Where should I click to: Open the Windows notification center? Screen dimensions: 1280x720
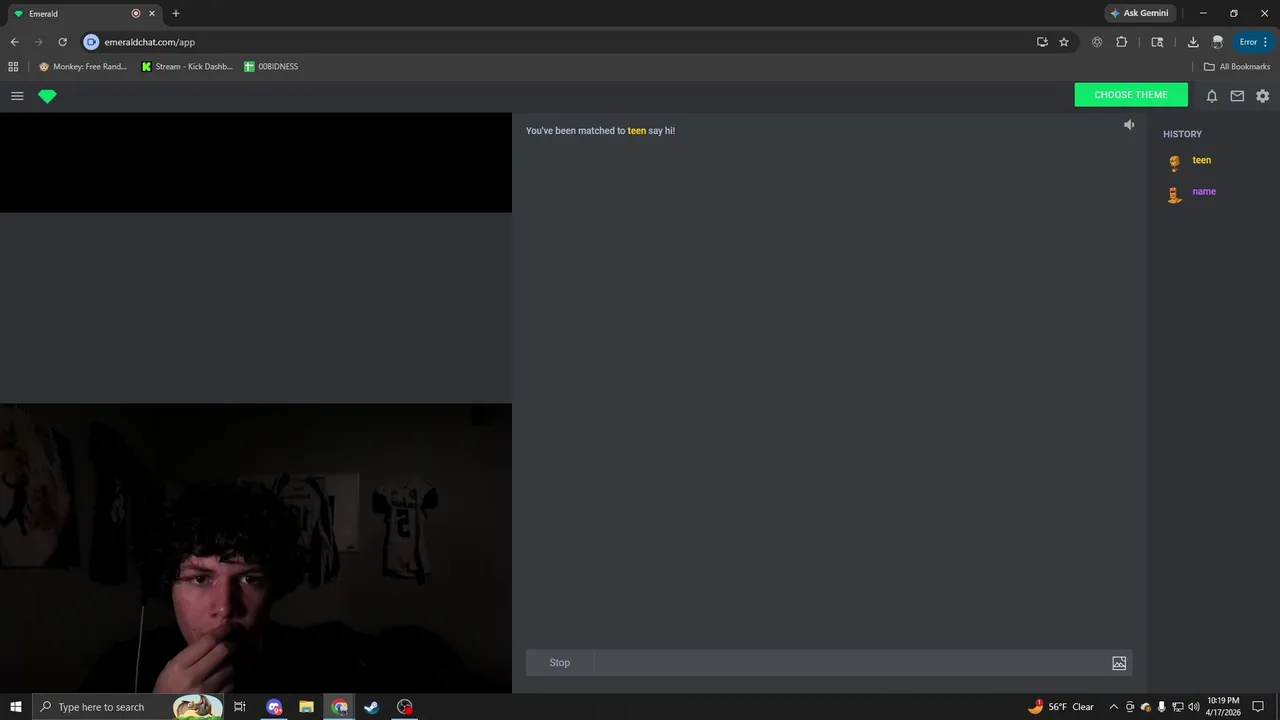point(1258,707)
